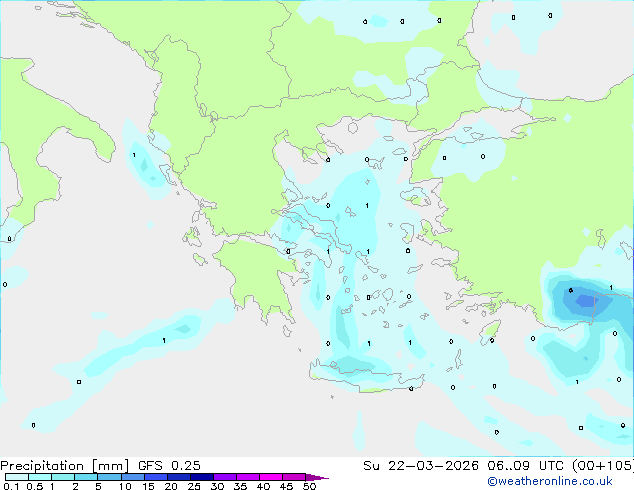Click the 25–30 mm dark navy swatch
This screenshot has width=634, height=490.
(x=202, y=477)
